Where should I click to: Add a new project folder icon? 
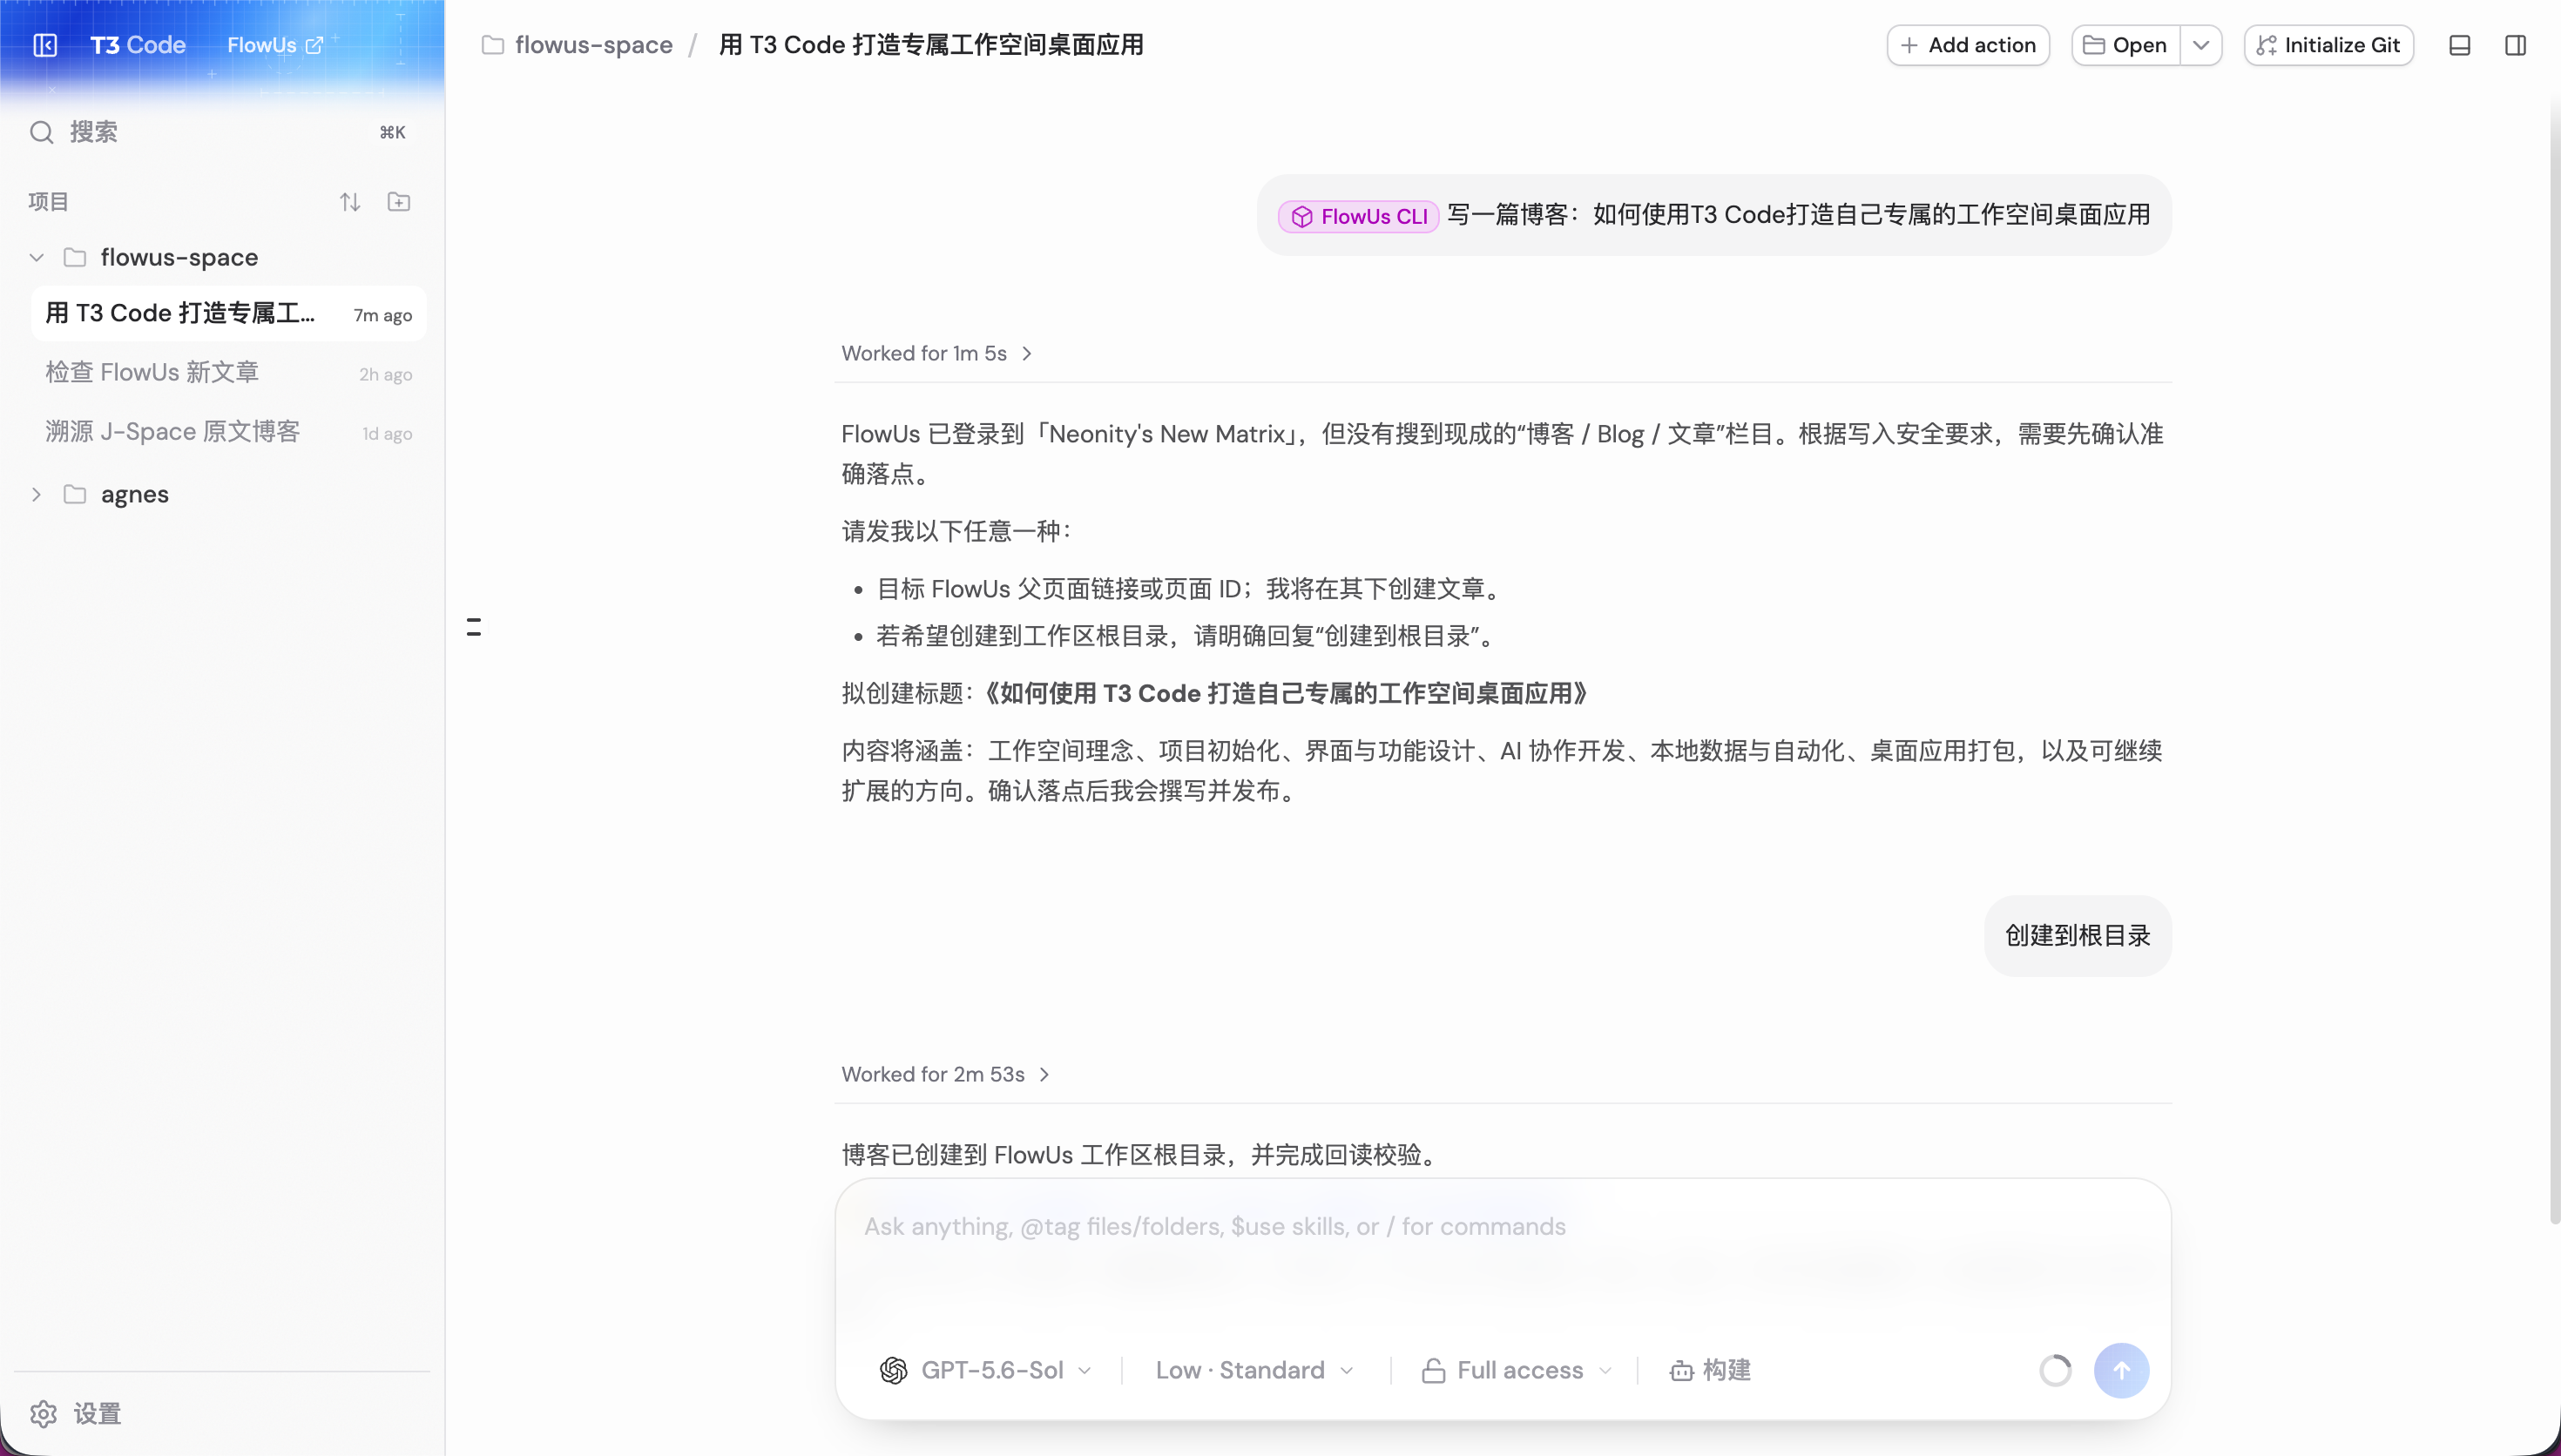[399, 202]
